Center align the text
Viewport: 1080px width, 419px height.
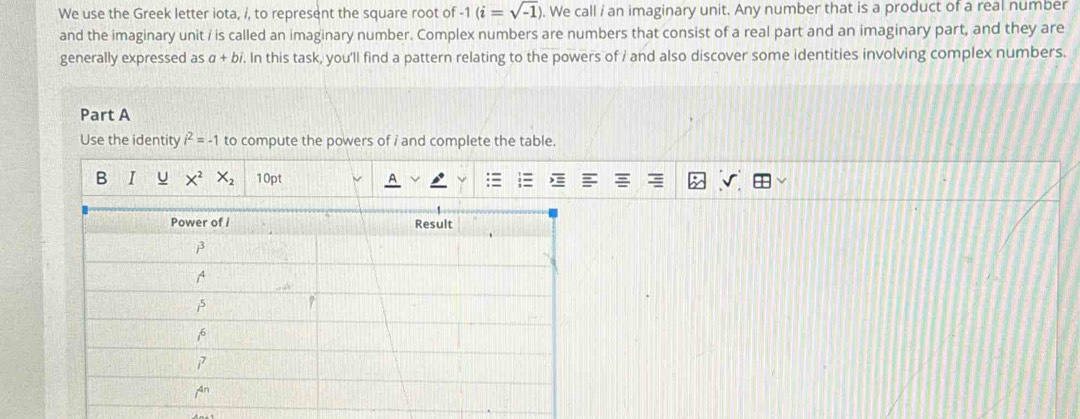[623, 181]
